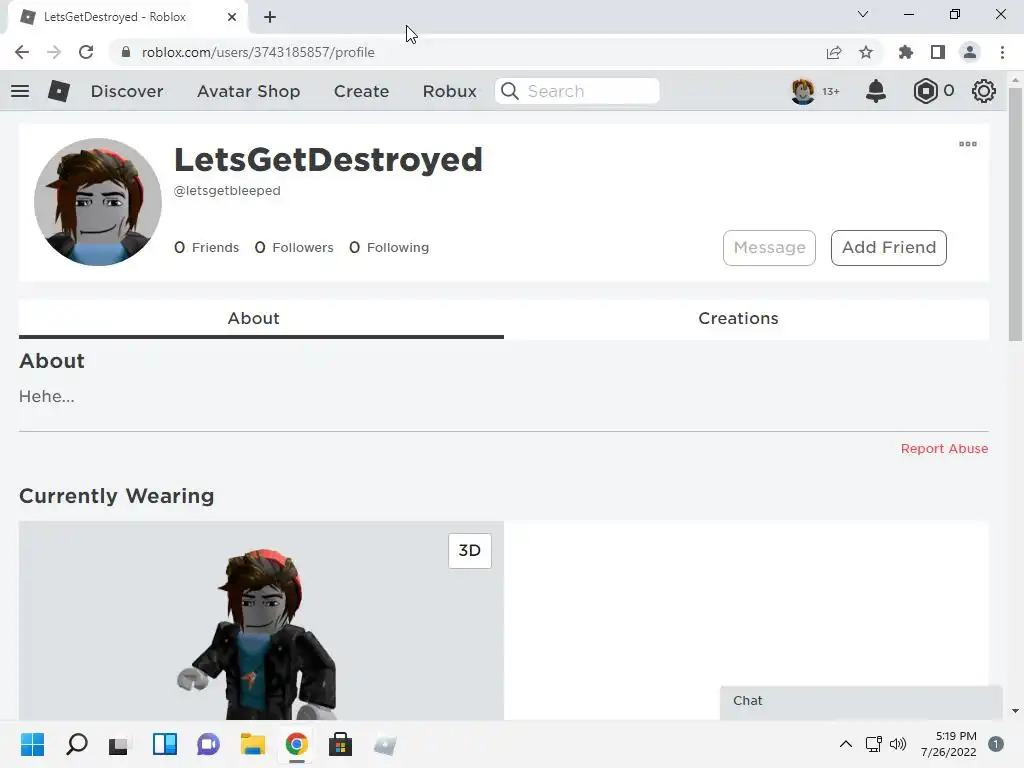Open Teams Chat taskbar icon
The width and height of the screenshot is (1024, 768).
[208, 744]
